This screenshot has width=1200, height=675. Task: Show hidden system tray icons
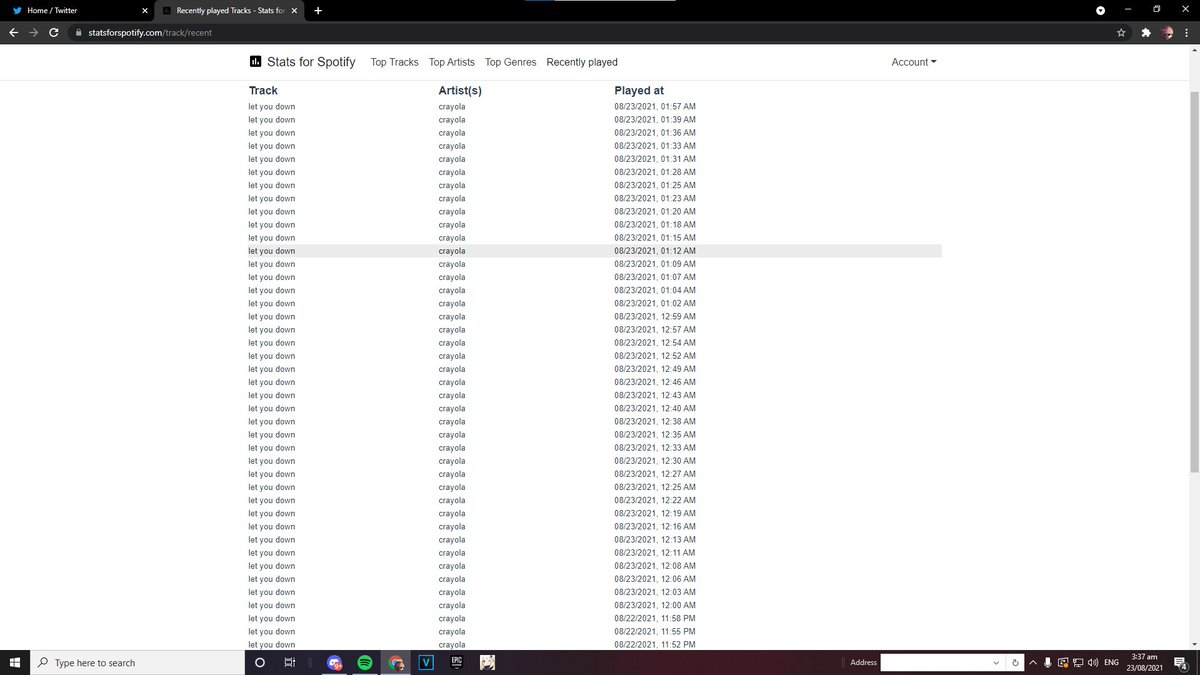pyautogui.click(x=1032, y=663)
